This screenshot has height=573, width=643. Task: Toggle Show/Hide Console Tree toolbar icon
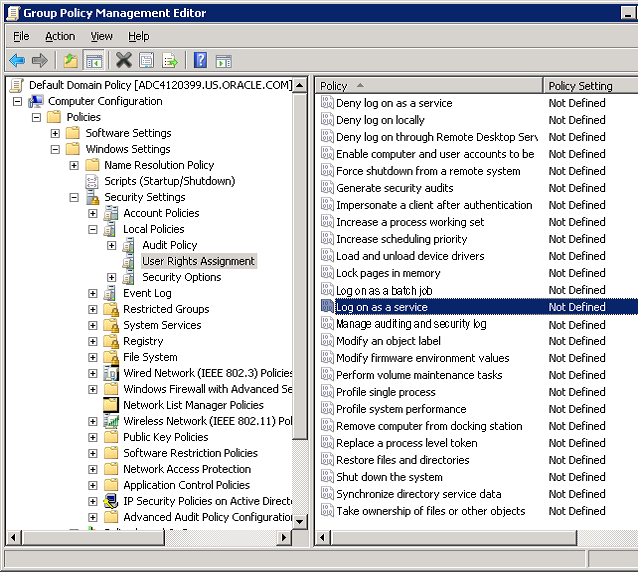[93, 61]
